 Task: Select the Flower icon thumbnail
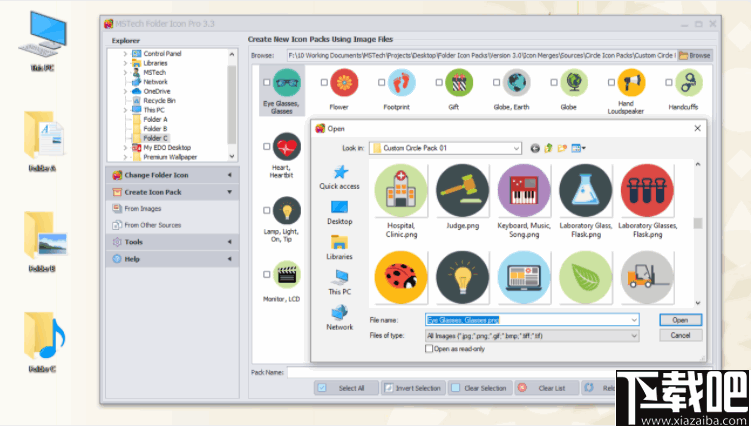344,82
